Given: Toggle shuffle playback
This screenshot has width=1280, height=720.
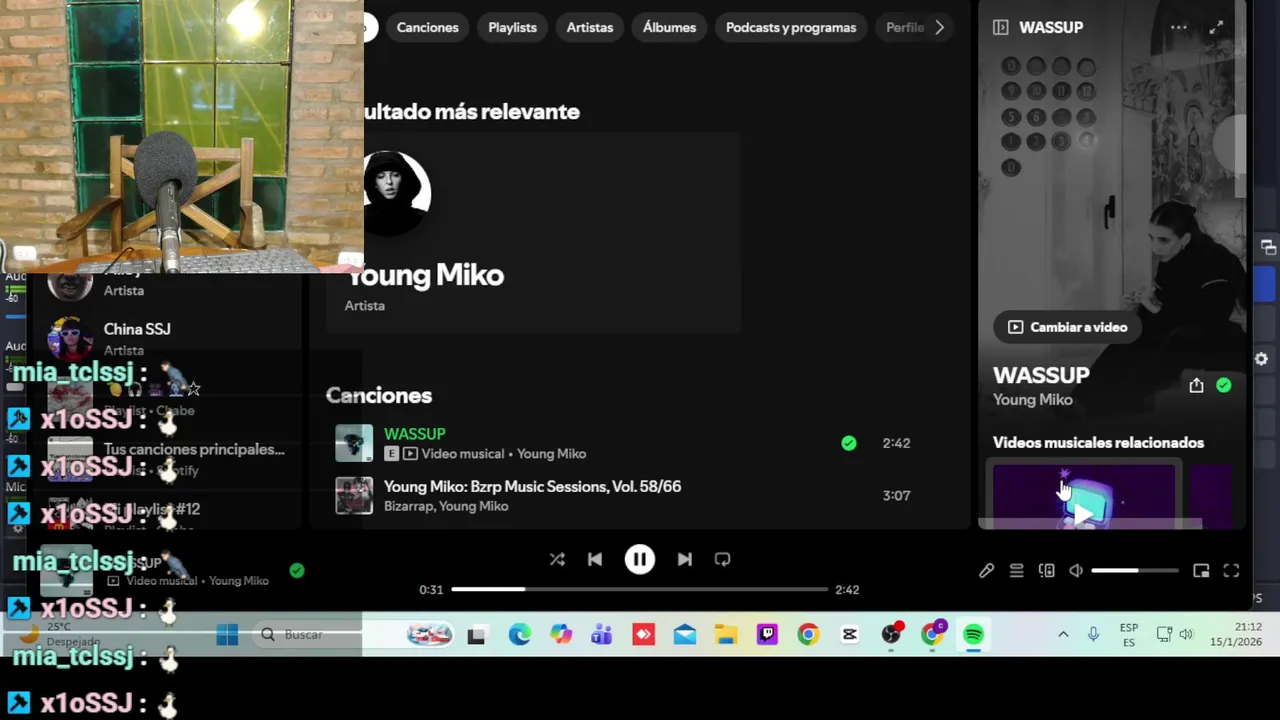Looking at the screenshot, I should click(557, 559).
